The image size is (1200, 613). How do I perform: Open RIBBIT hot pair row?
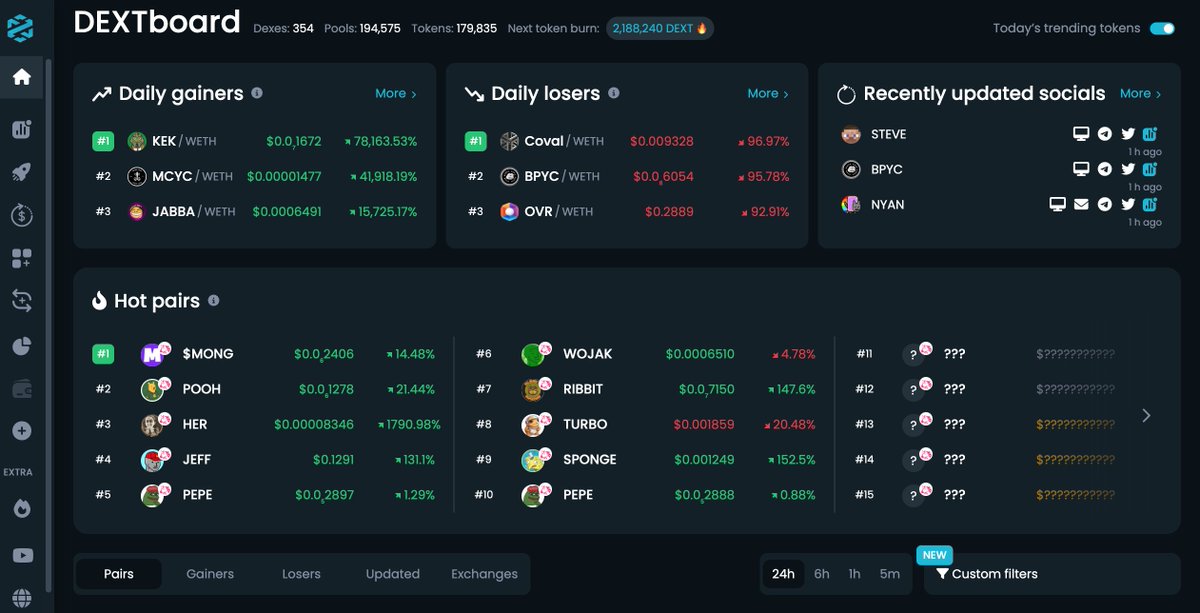pyautogui.click(x=645, y=389)
